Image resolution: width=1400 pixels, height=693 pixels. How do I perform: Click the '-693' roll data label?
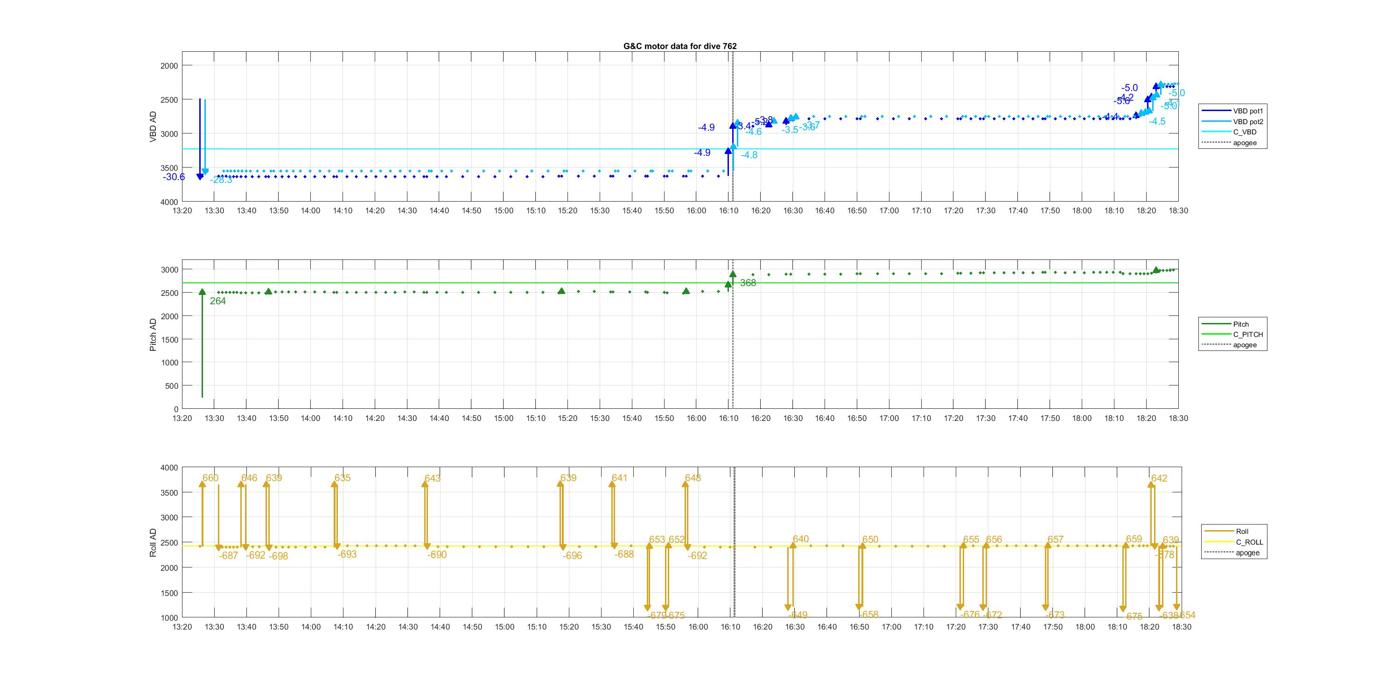pos(347,554)
